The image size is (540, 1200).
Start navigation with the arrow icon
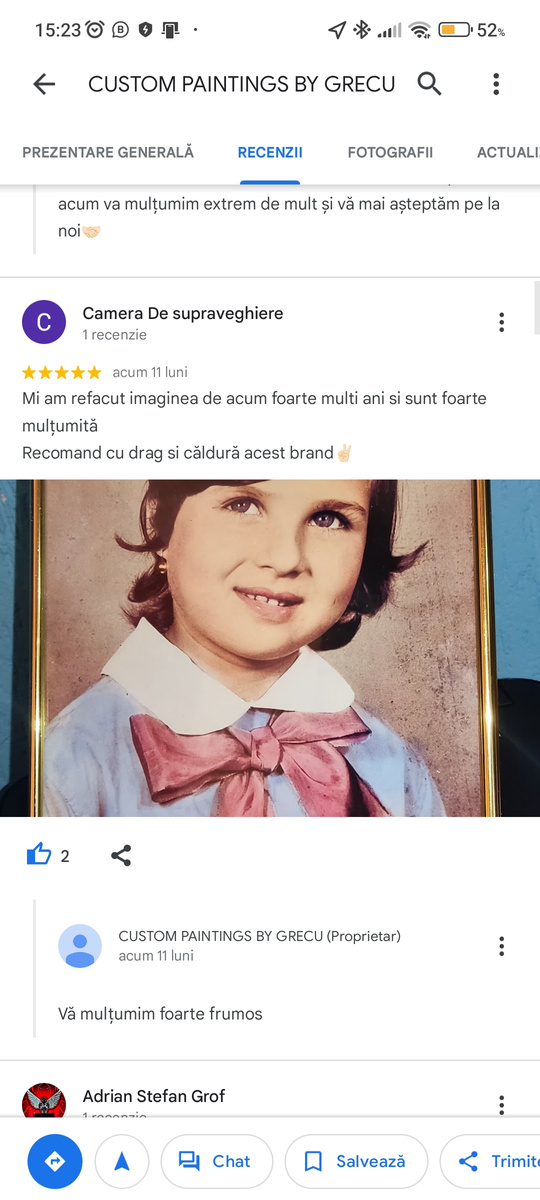[x=122, y=1161]
